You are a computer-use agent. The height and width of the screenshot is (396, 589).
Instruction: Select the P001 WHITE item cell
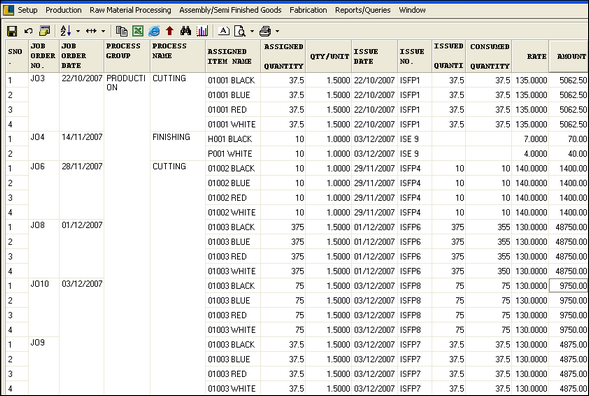click(x=233, y=154)
